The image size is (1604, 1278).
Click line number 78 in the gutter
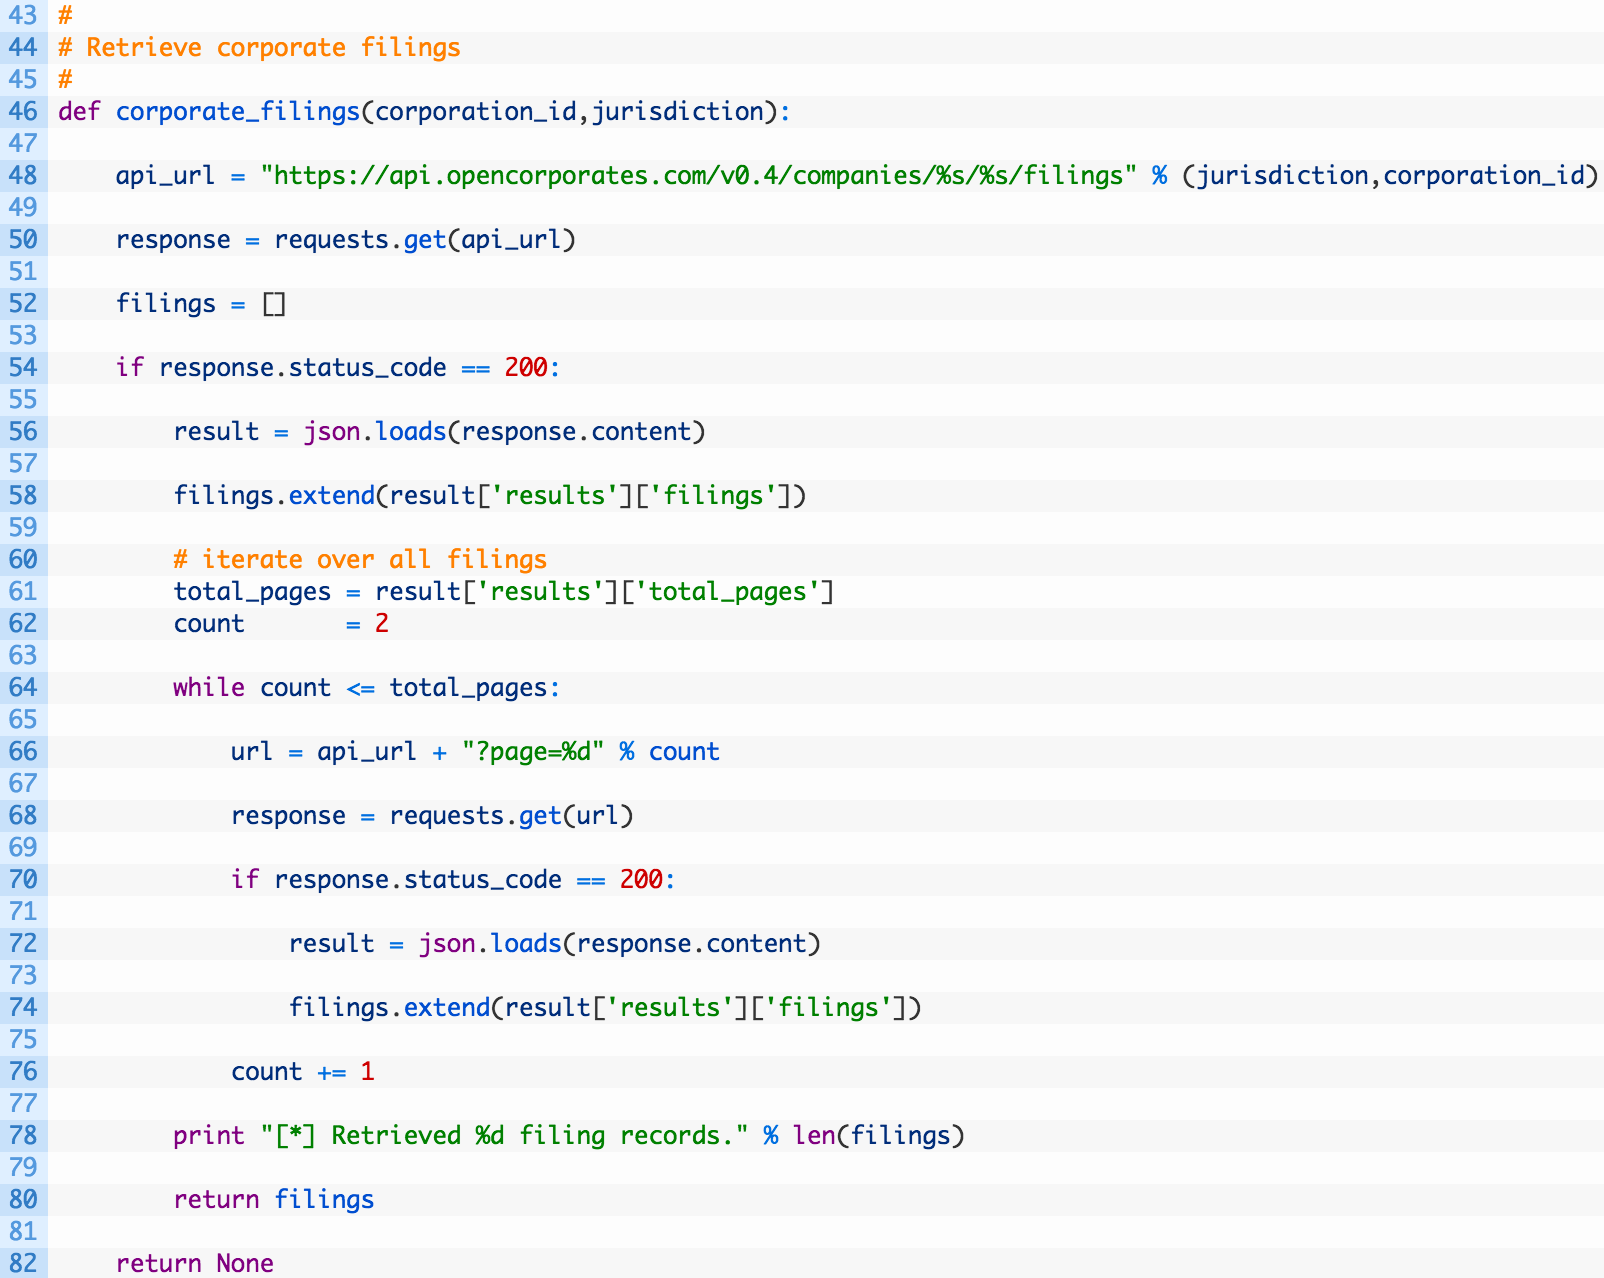23,1135
